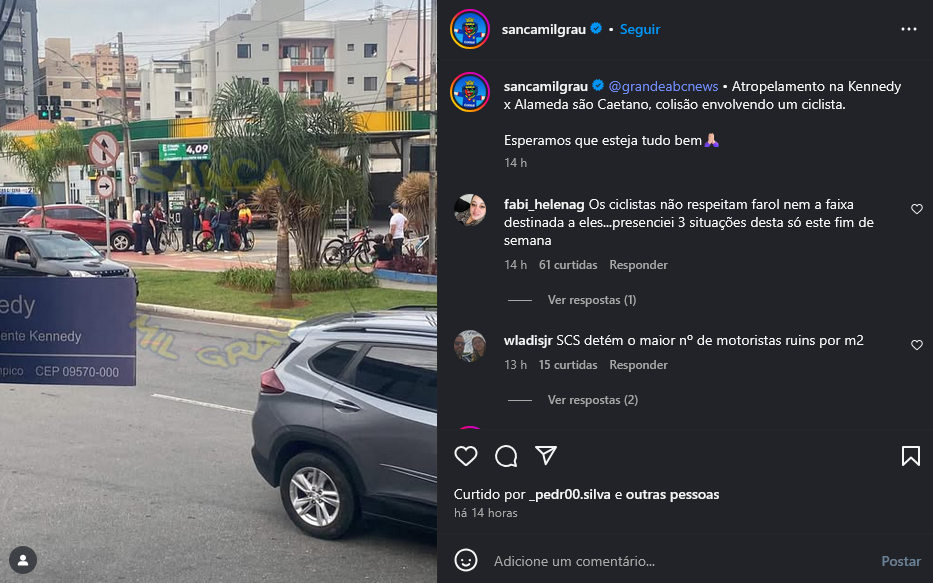Expand Ver respostas (2) under wladisjr
This screenshot has height=583, width=933.
593,400
